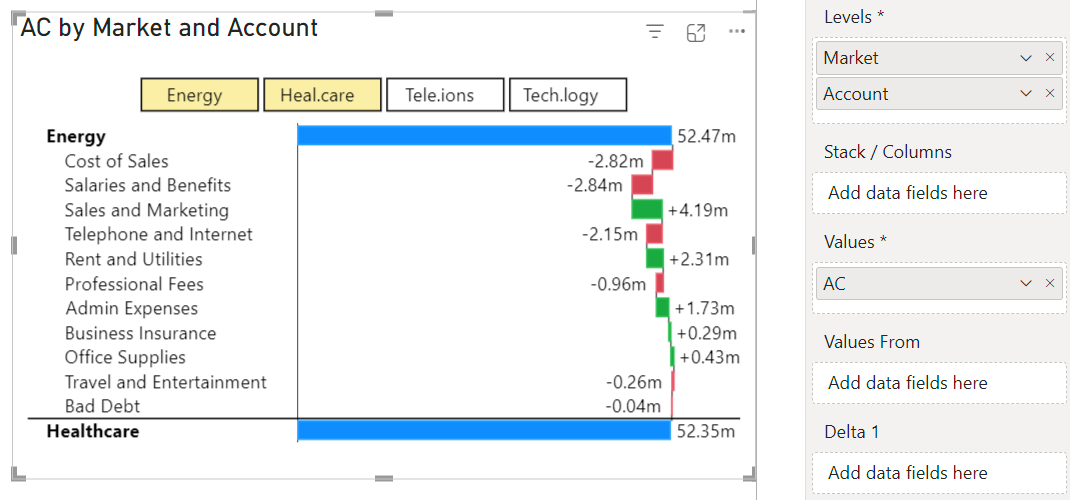Open the visual filter icon
The height and width of the screenshot is (500, 1070).
[655, 32]
